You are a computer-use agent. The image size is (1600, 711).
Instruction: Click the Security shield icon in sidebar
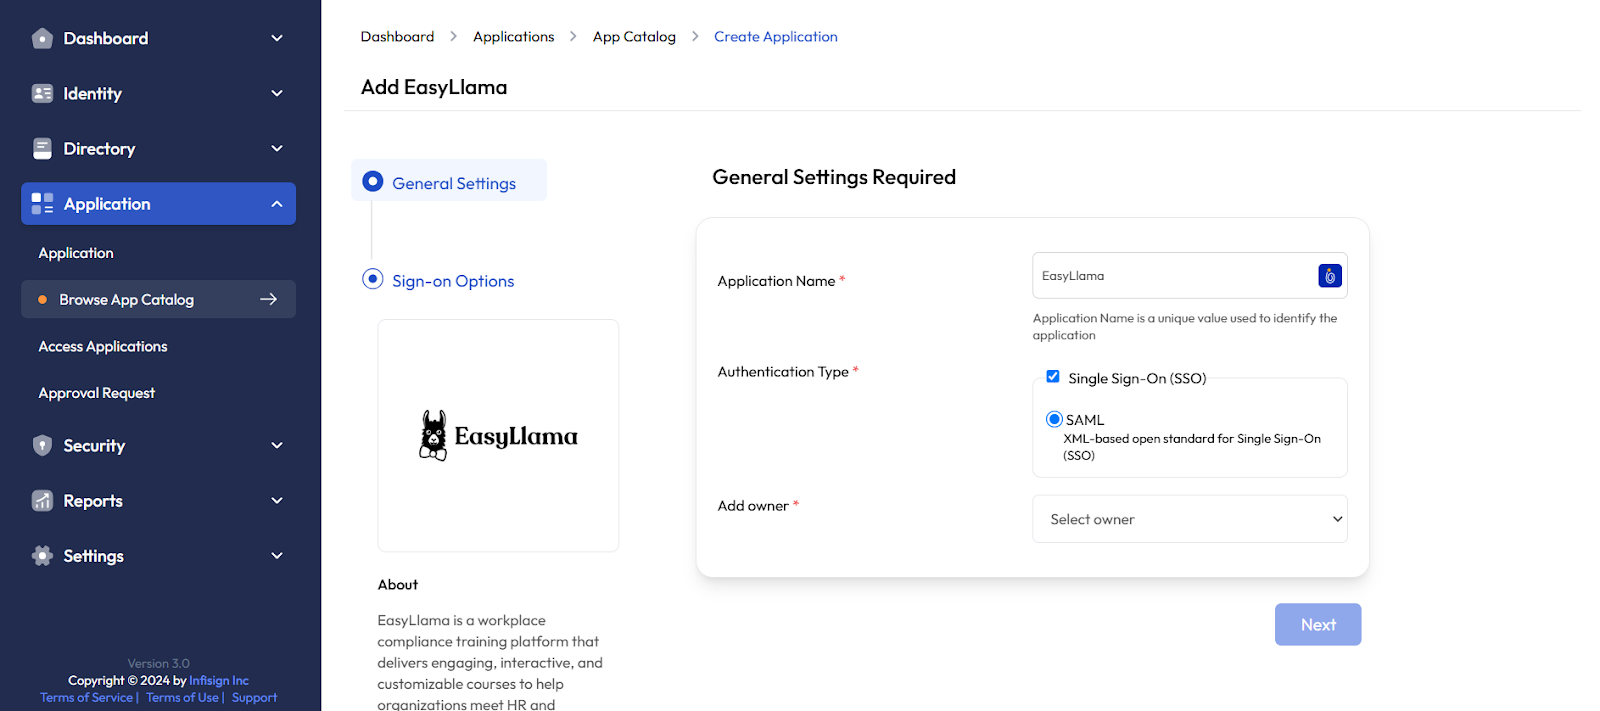tap(42, 446)
